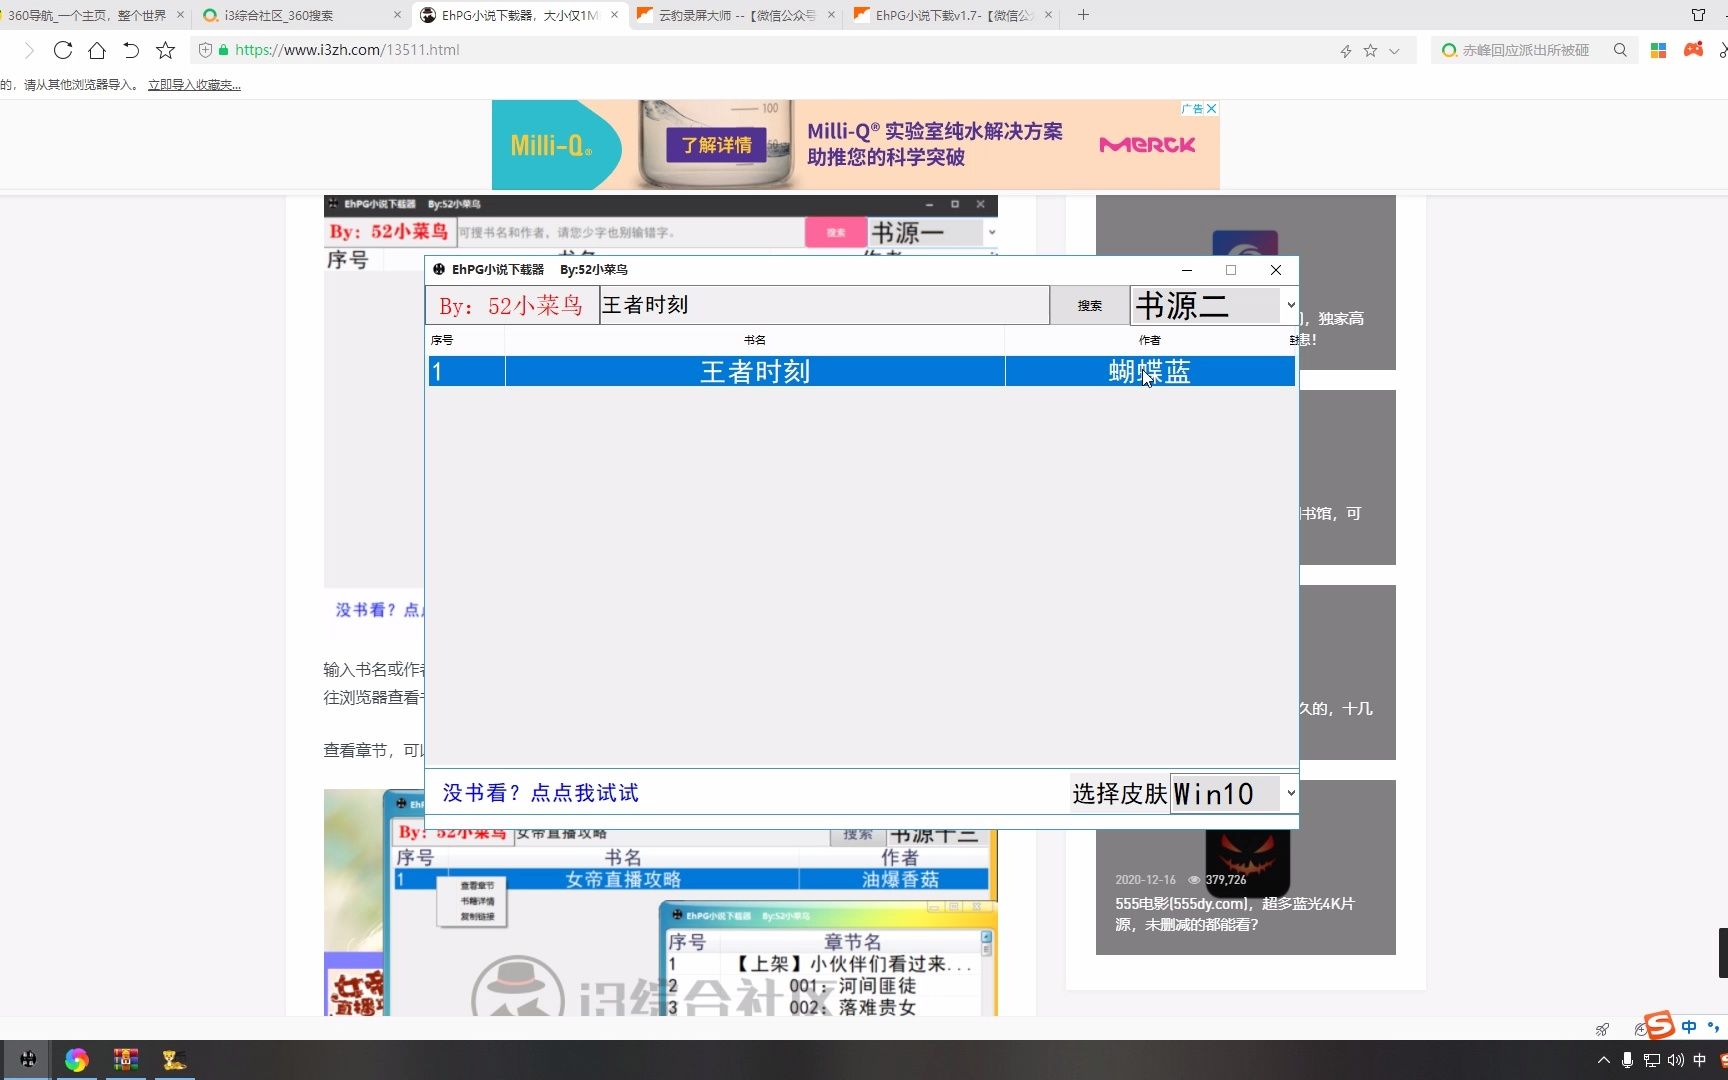Click the blue app icon thumbnail in sidebar

coord(1245,243)
